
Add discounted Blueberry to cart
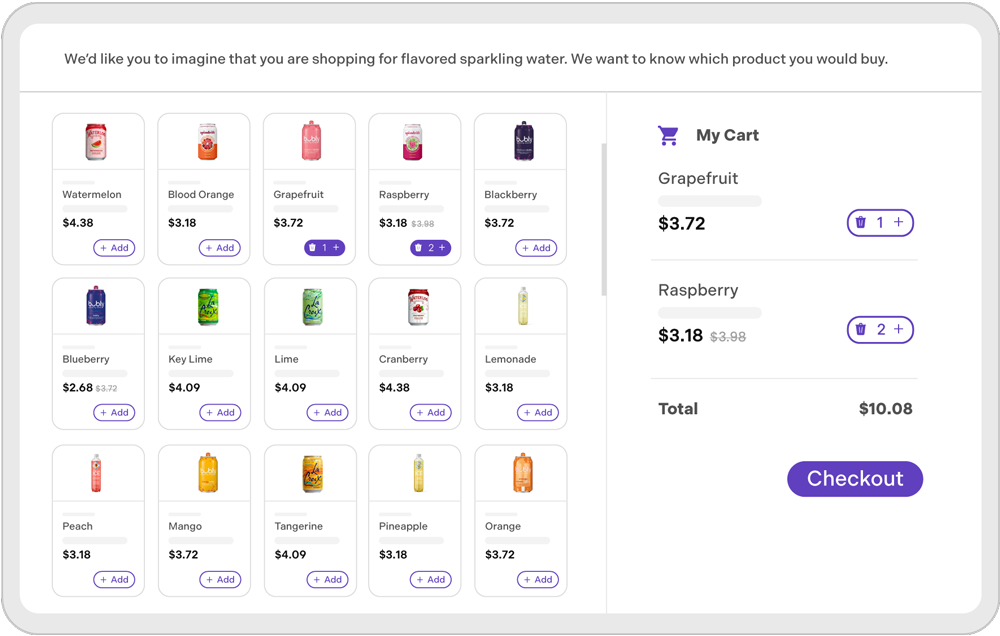pyautogui.click(x=114, y=412)
